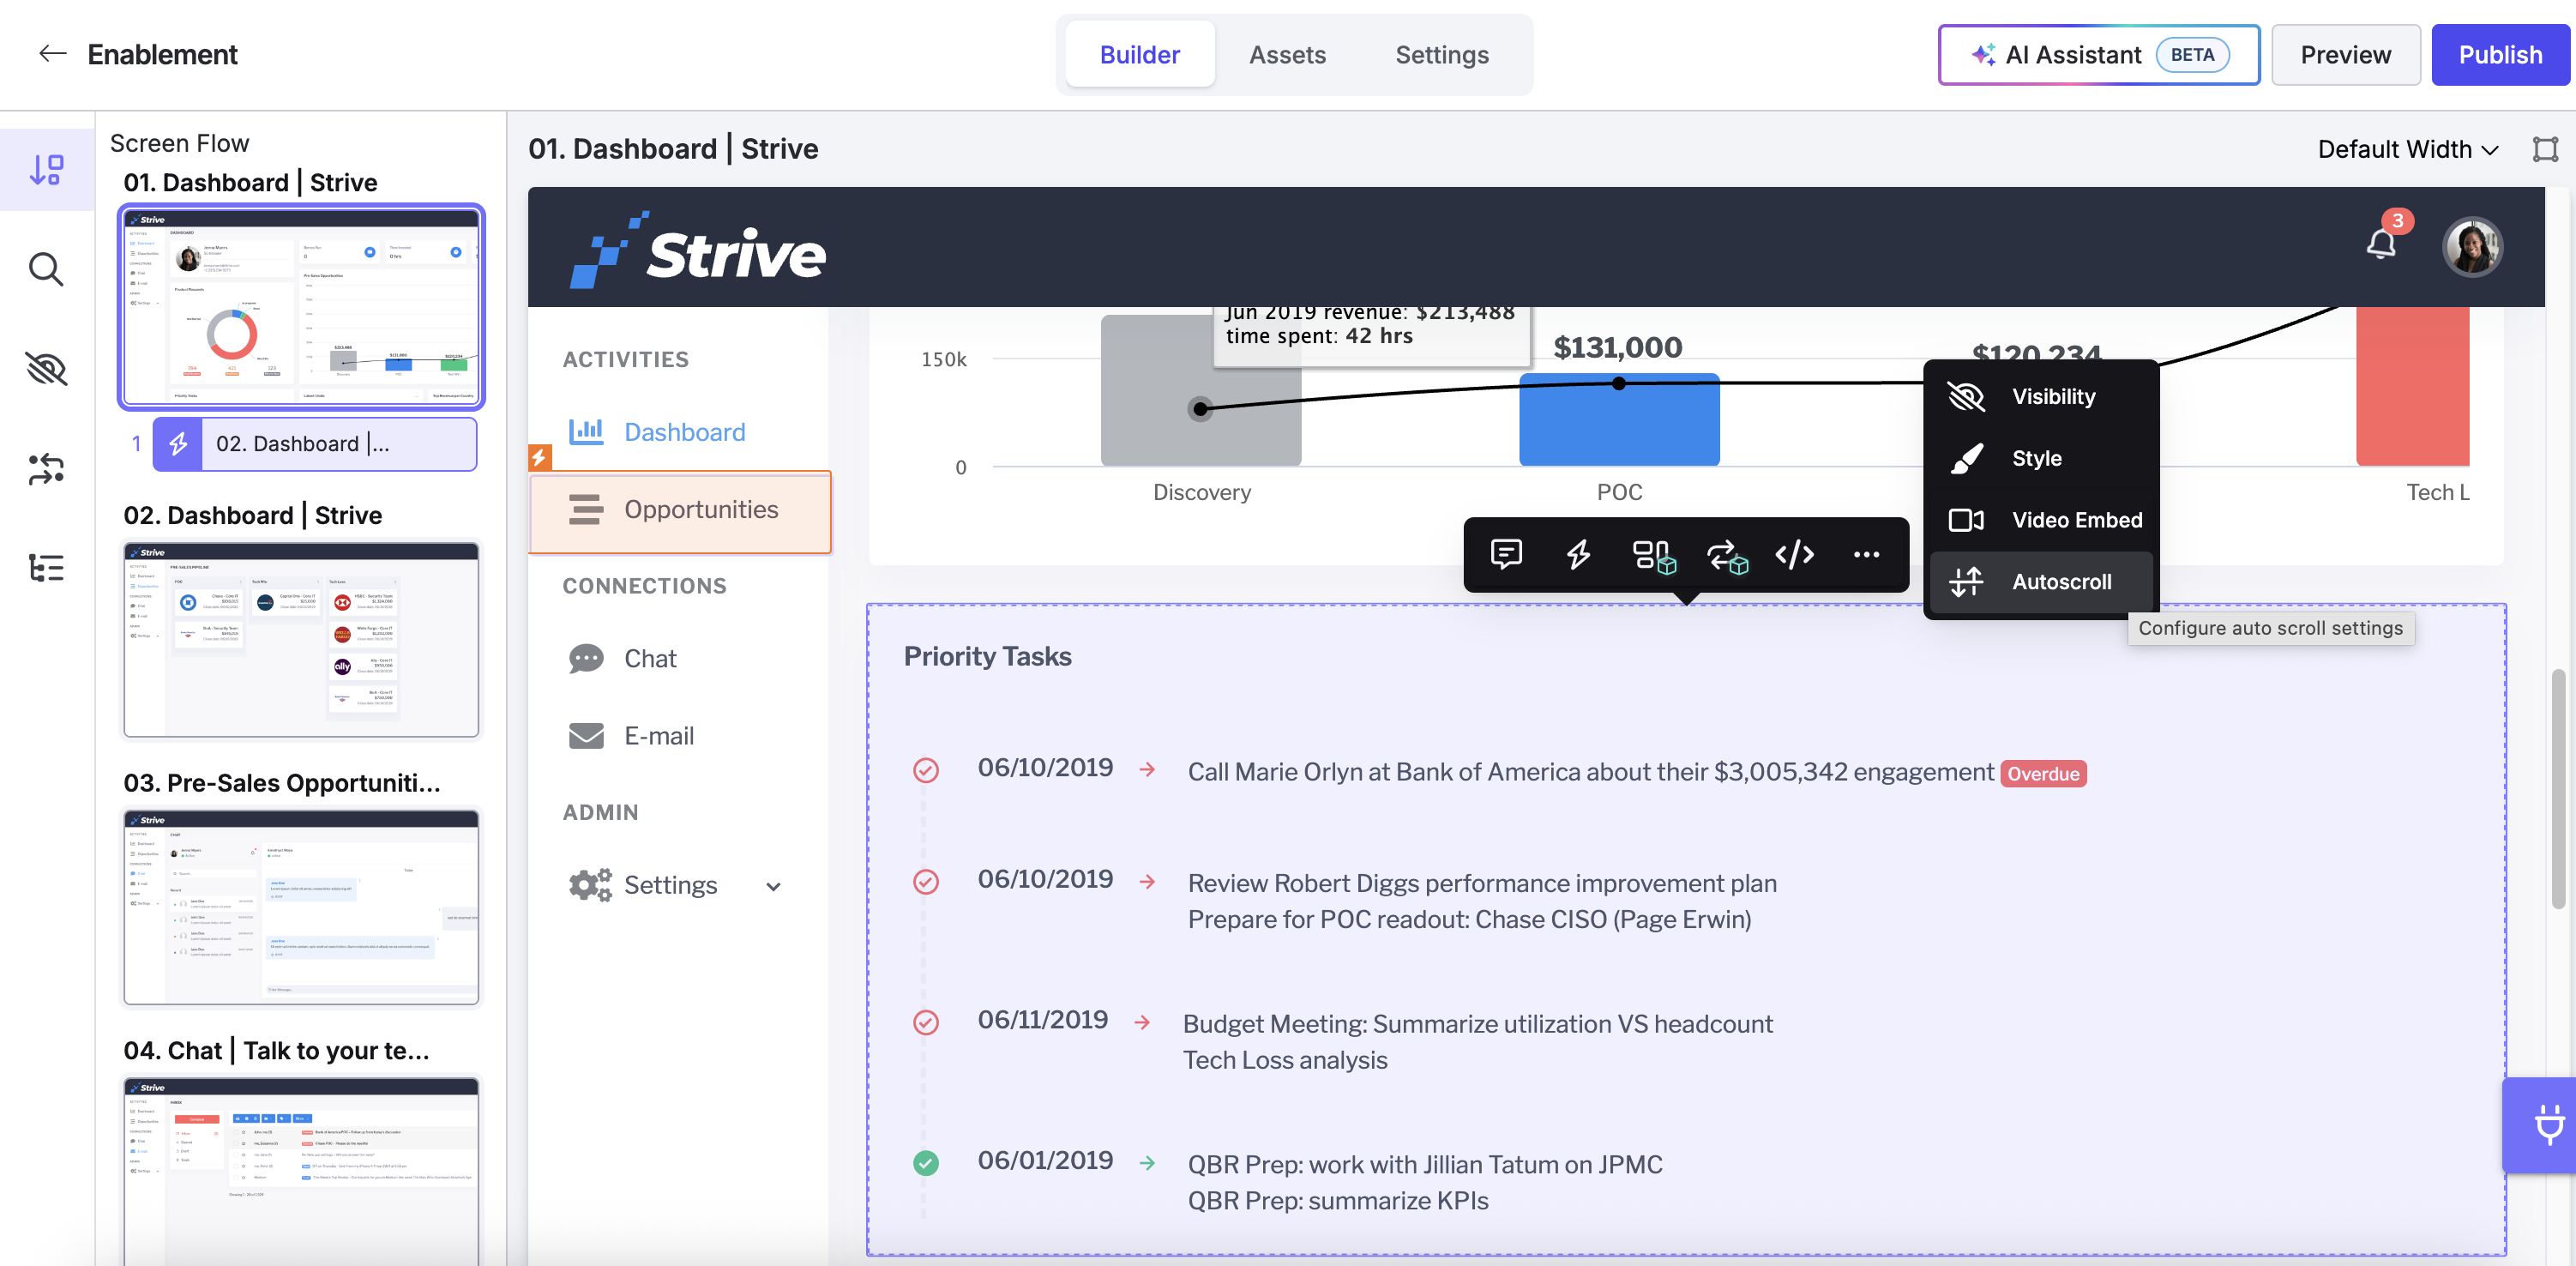Viewport: 2576px width, 1266px height.
Task: Open the Default Width dropdown
Action: 2408,149
